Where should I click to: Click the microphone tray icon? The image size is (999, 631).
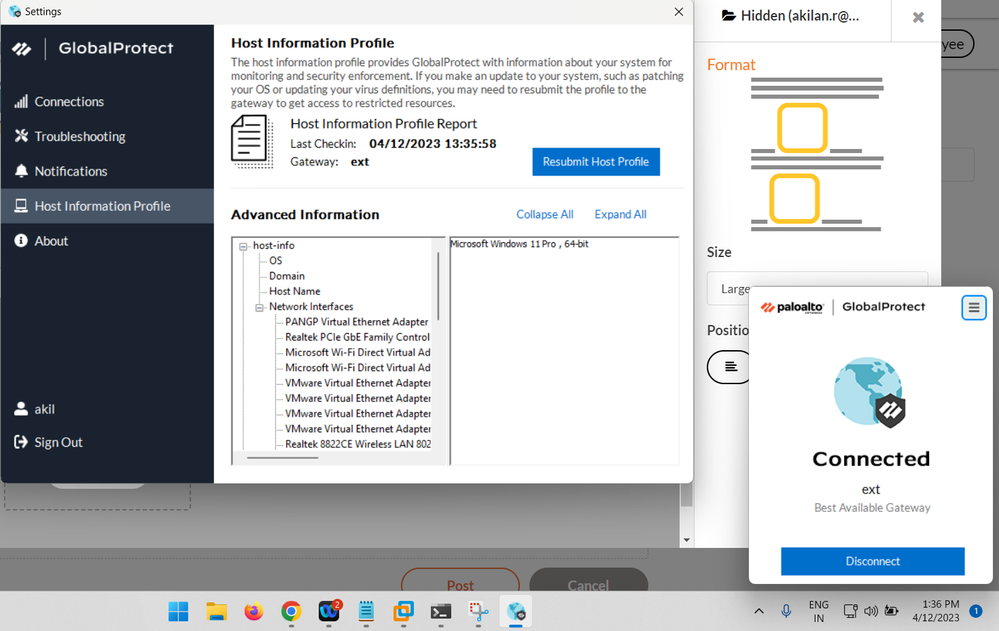click(786, 611)
